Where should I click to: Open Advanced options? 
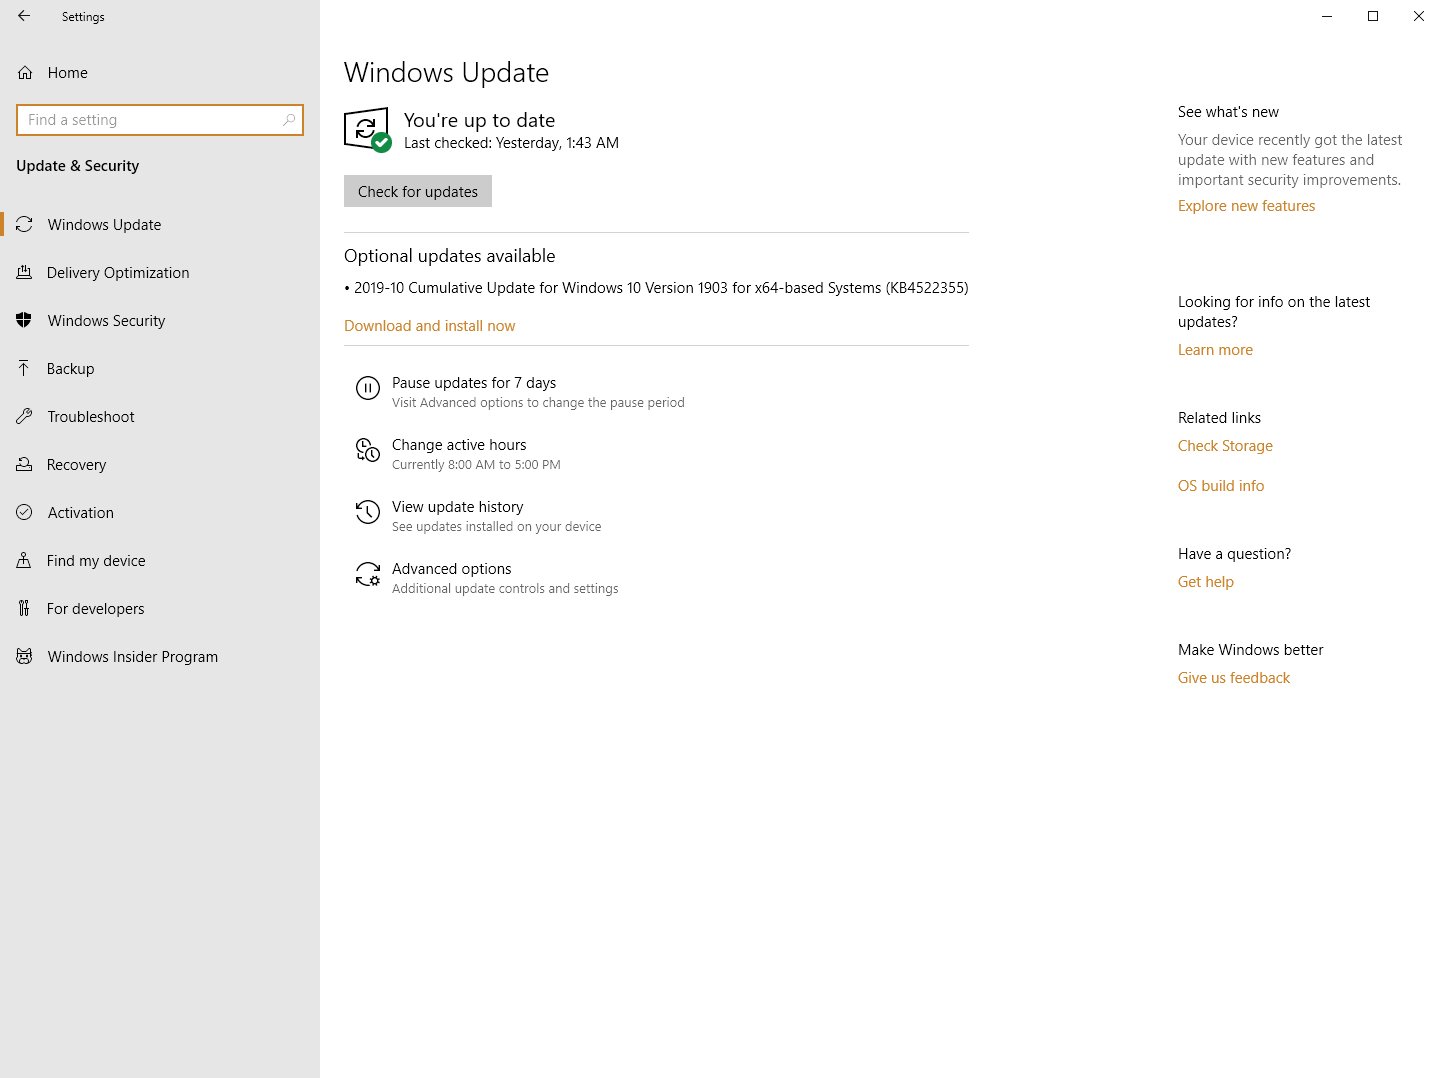tap(487, 578)
